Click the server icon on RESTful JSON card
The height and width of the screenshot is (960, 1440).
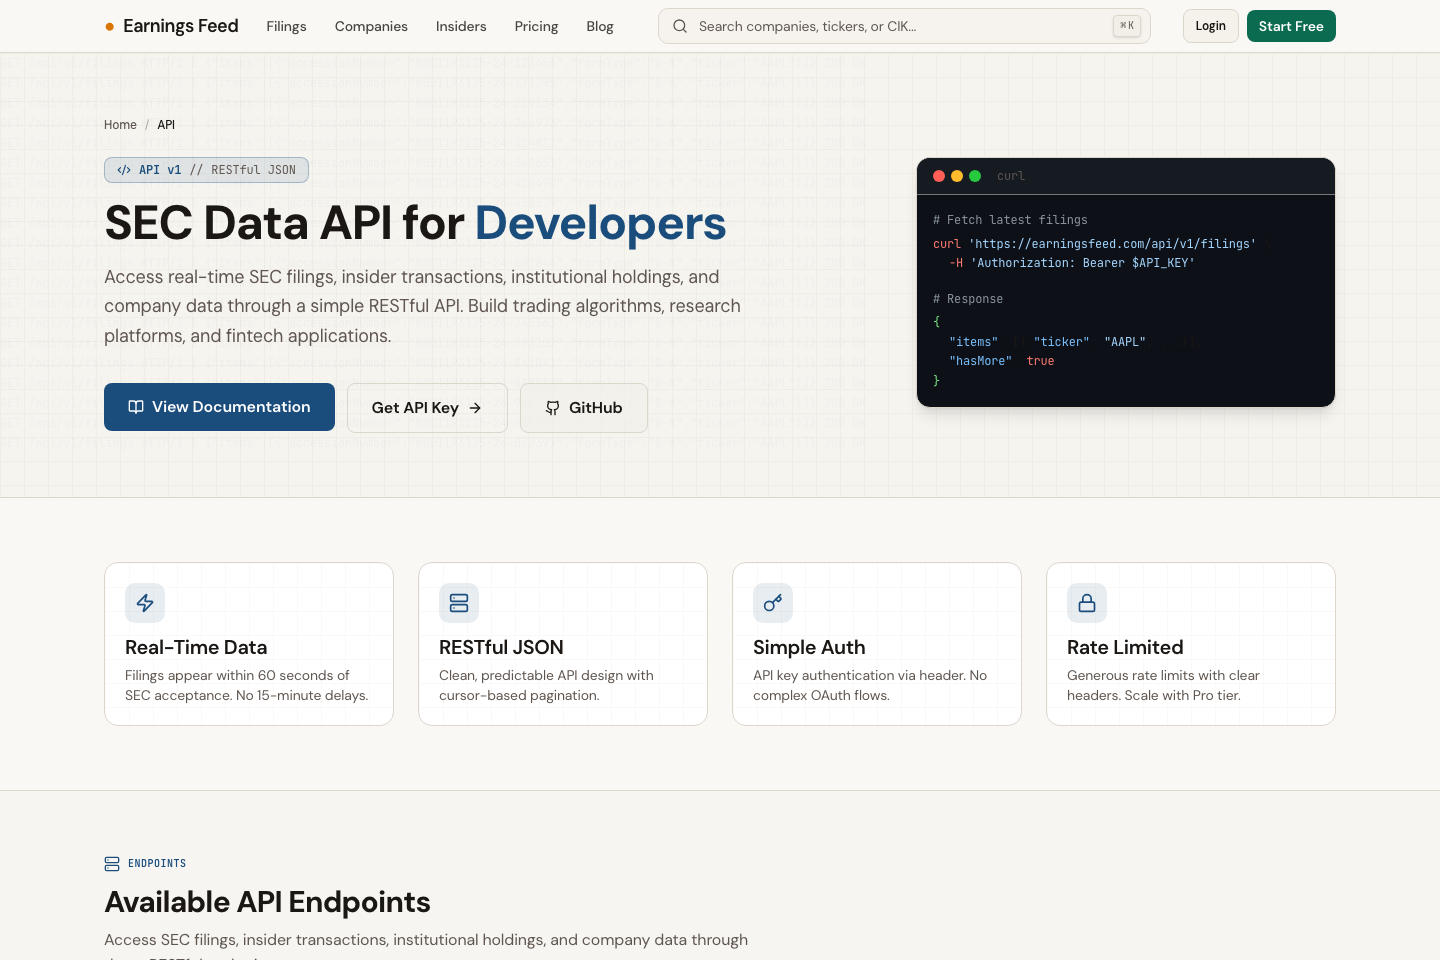[x=459, y=603]
